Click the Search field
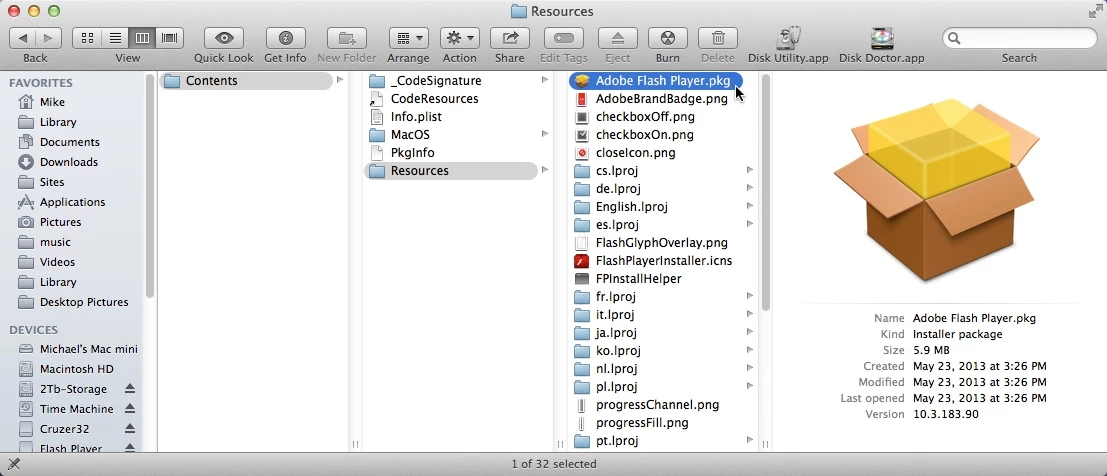The image size is (1107, 476). (1019, 38)
